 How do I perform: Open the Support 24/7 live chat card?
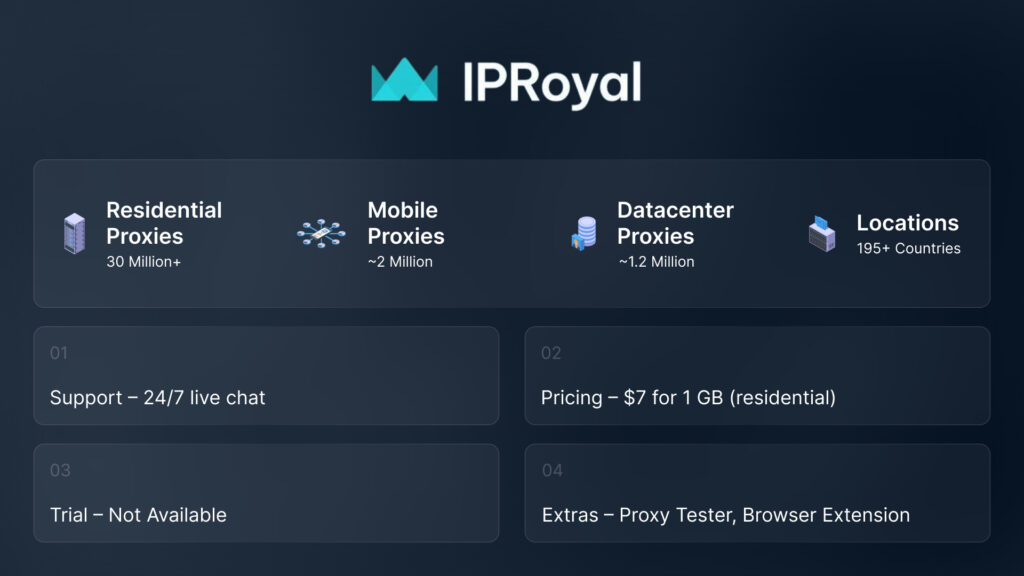(266, 376)
